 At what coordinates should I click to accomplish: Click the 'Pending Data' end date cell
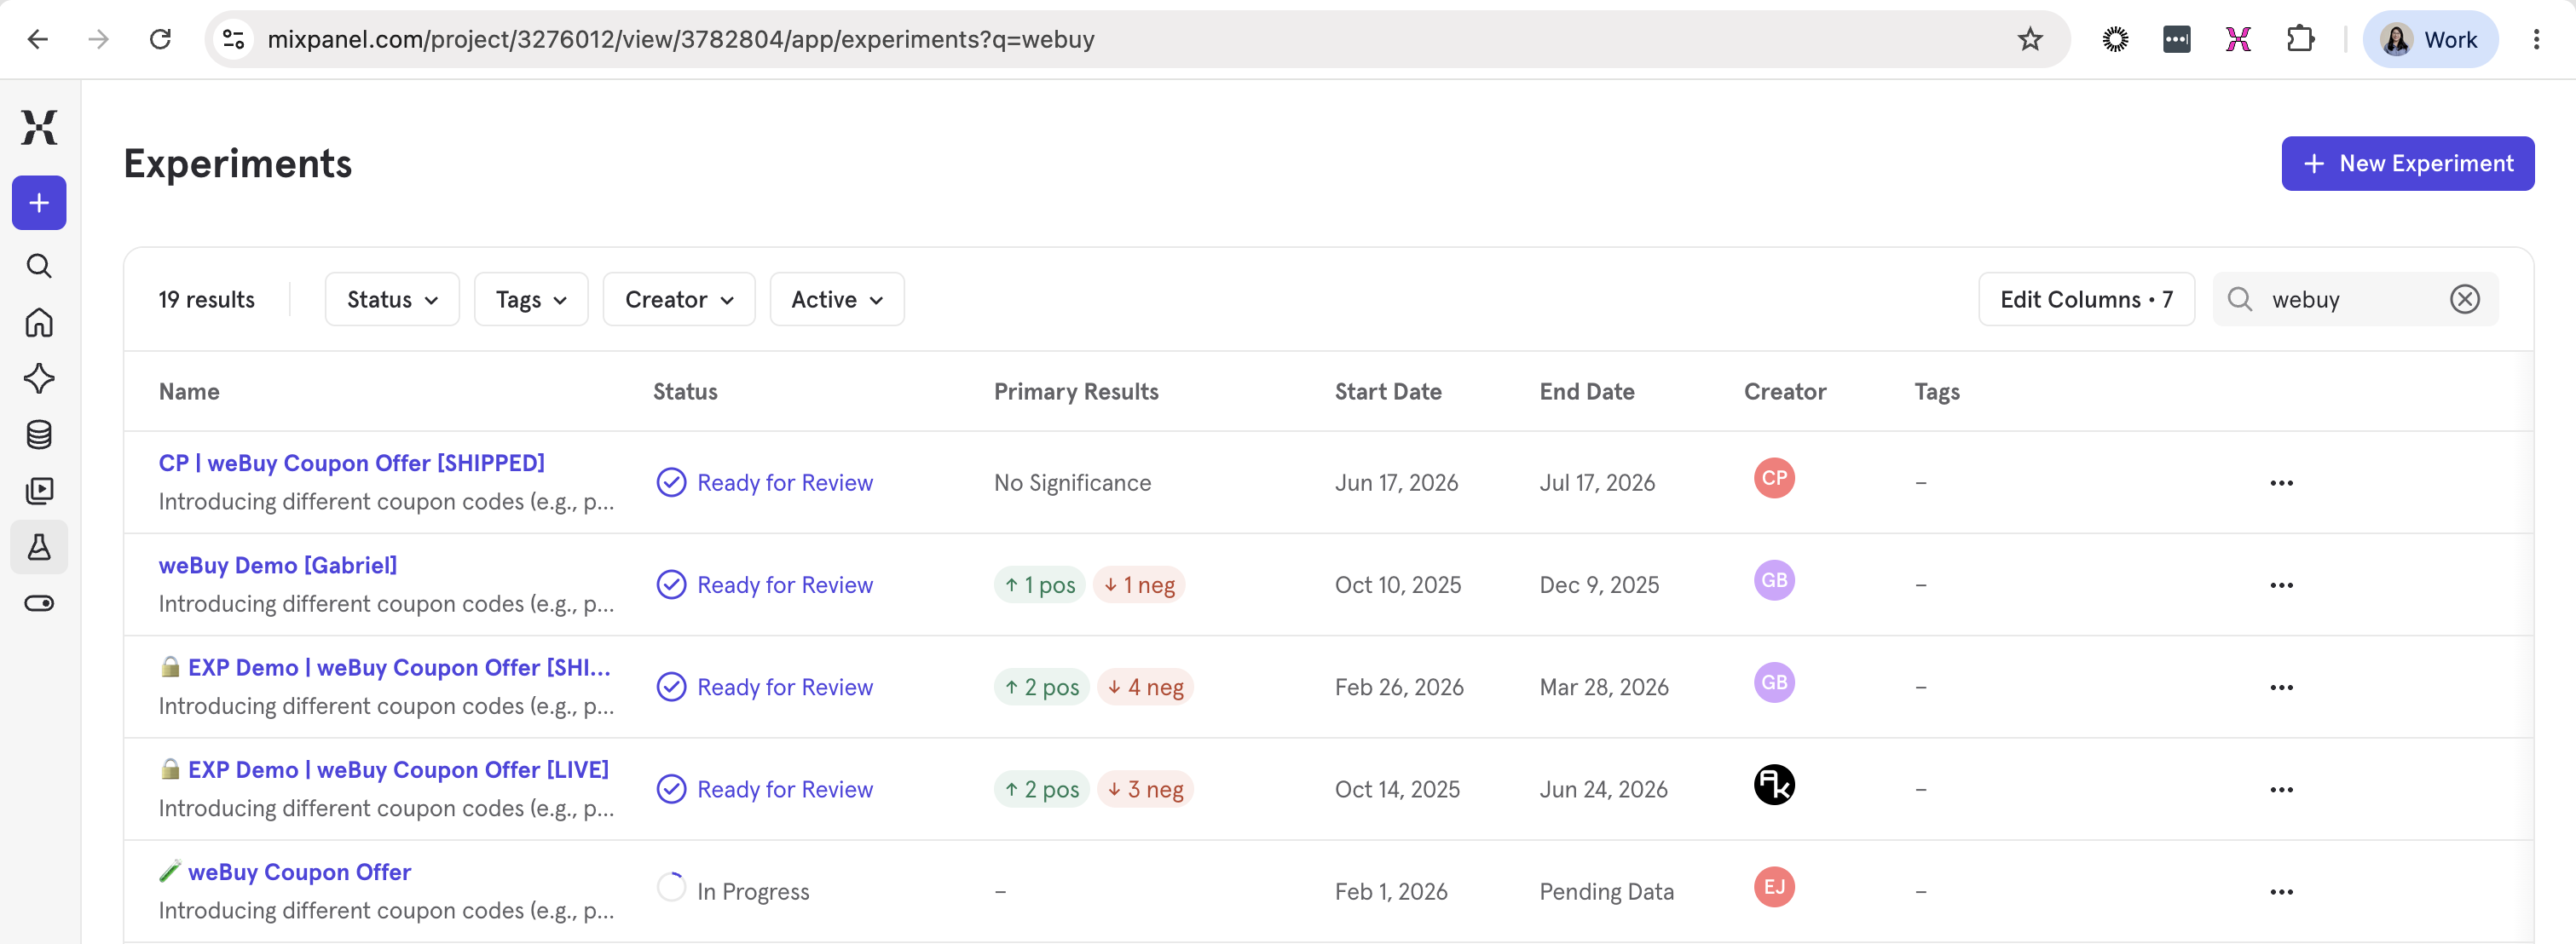click(x=1606, y=891)
